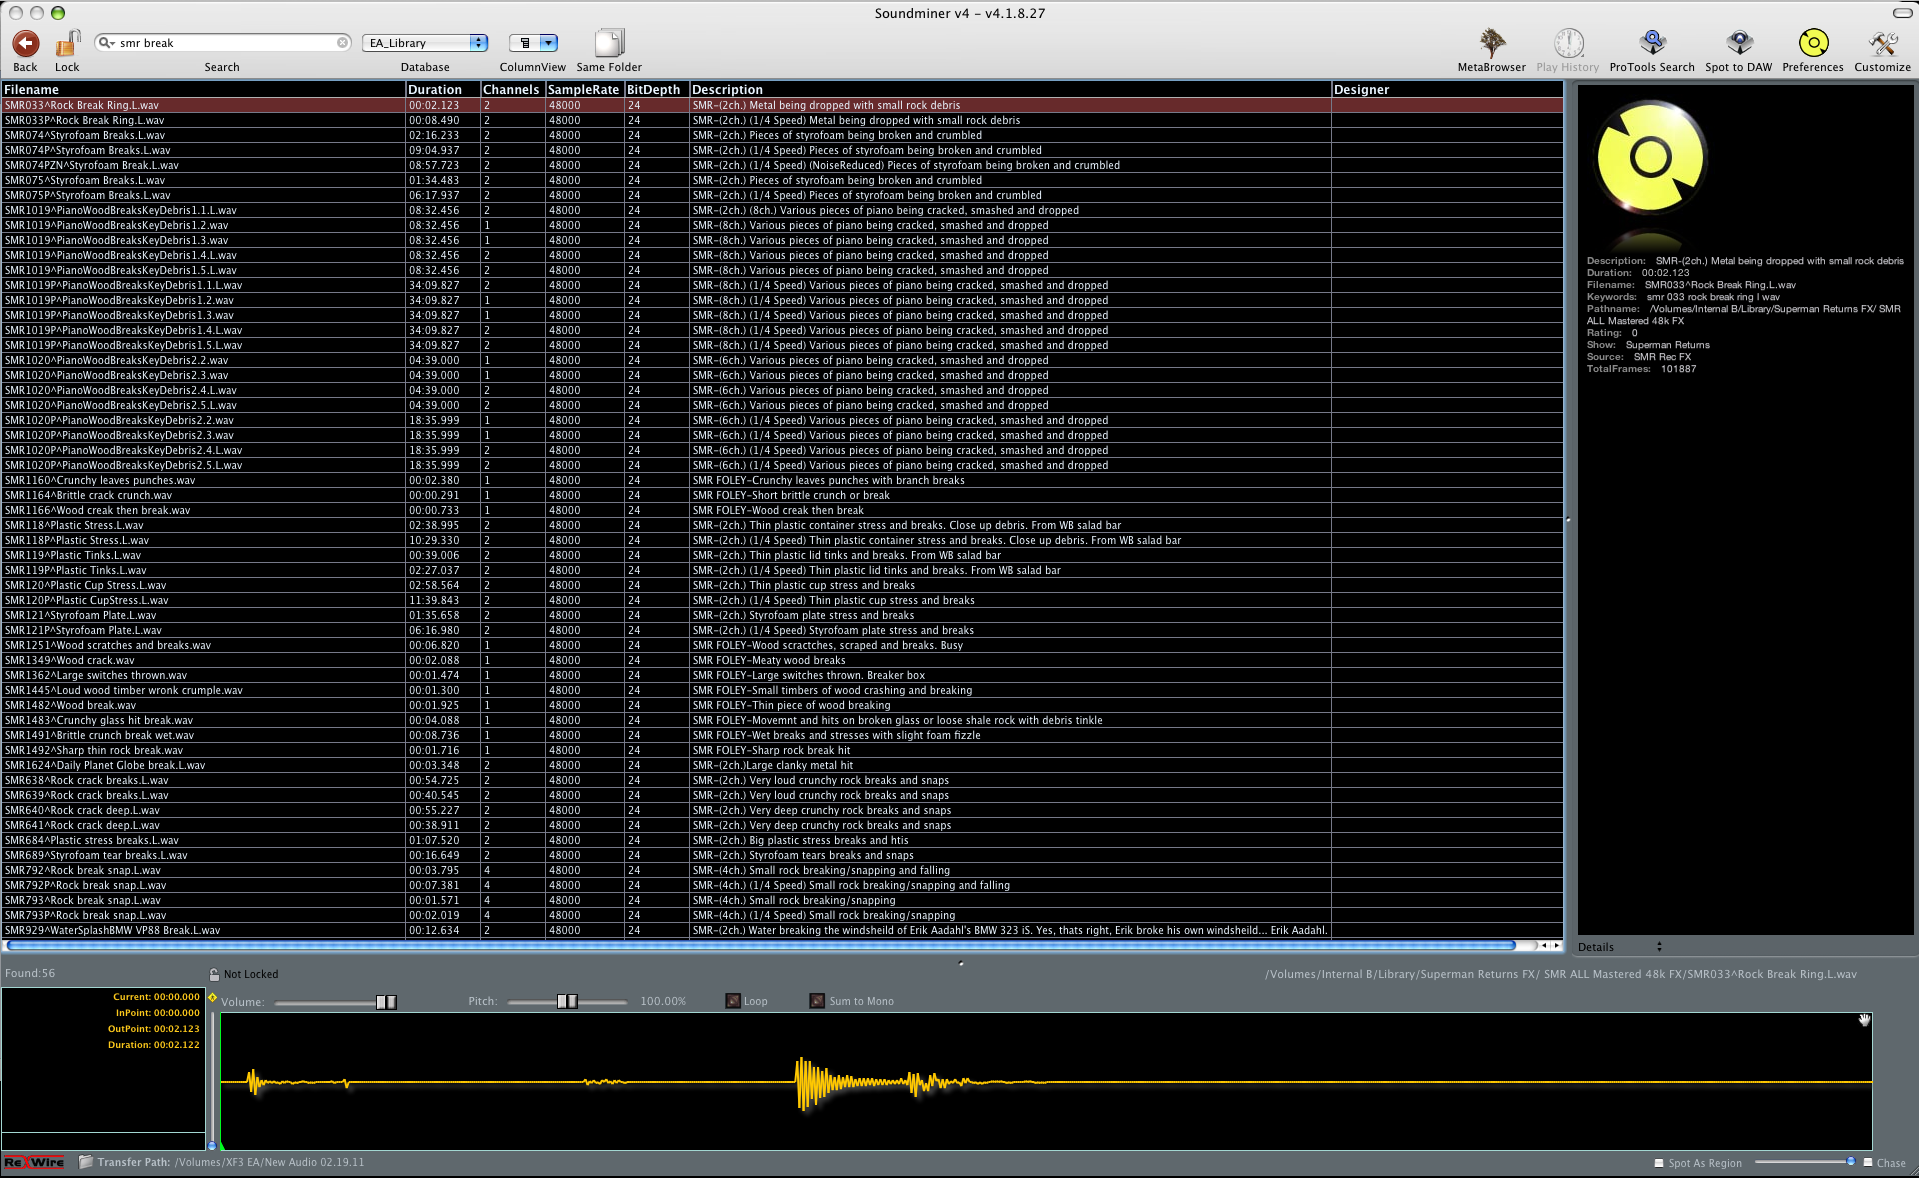Click the blue knob below the waveform level bar

coord(212,1145)
